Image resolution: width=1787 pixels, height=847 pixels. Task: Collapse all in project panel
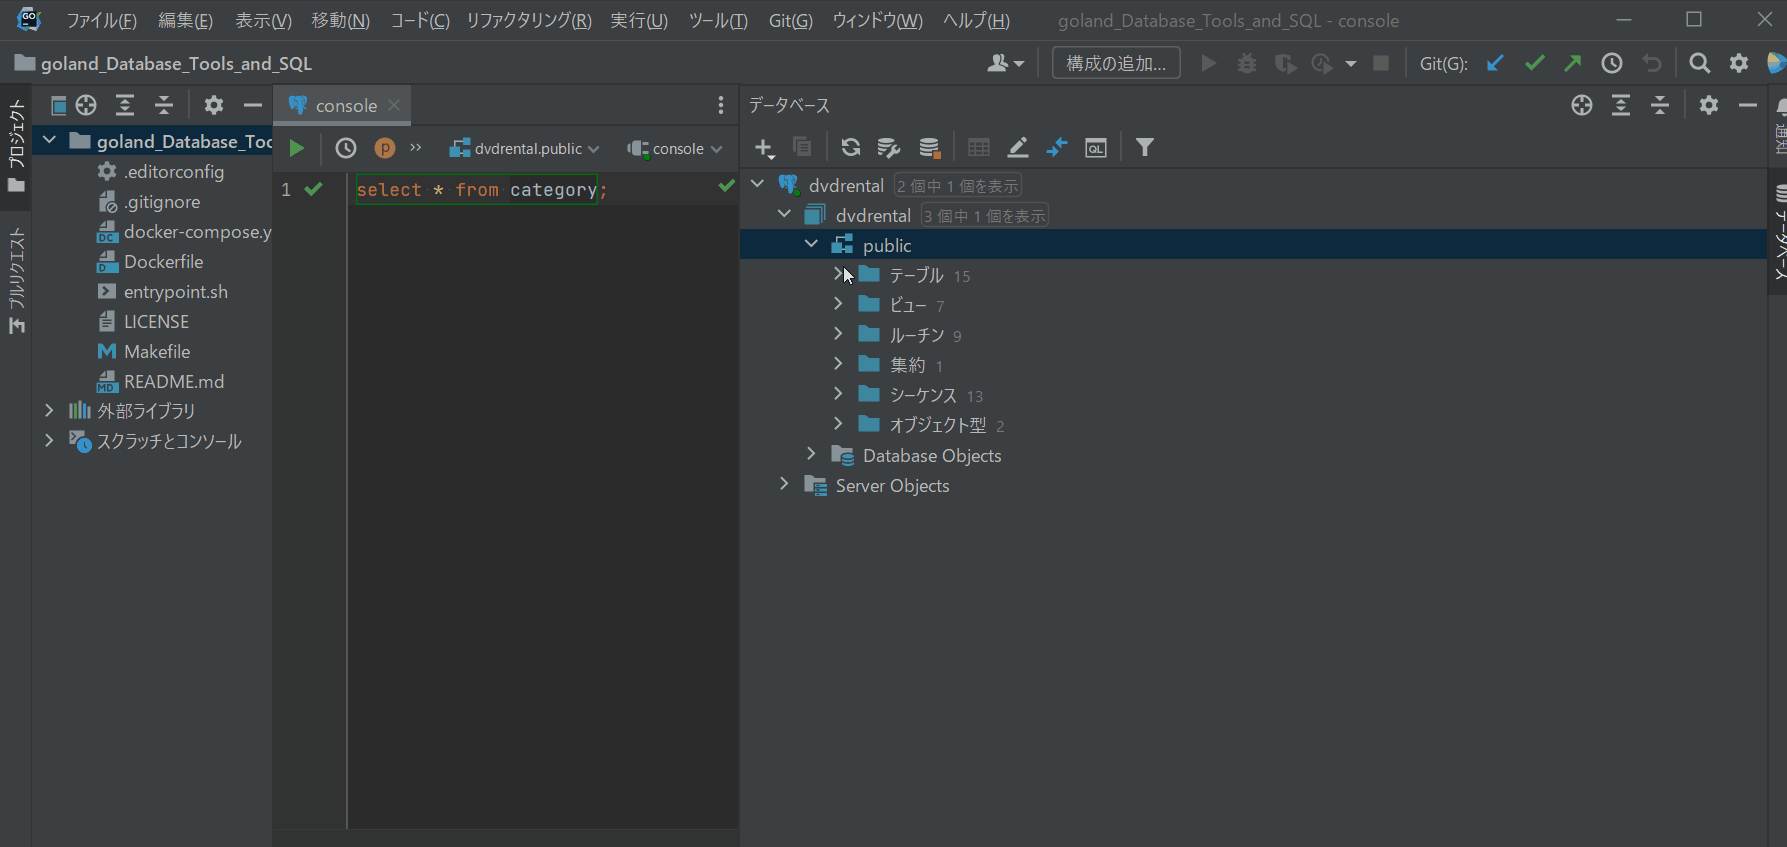164,105
